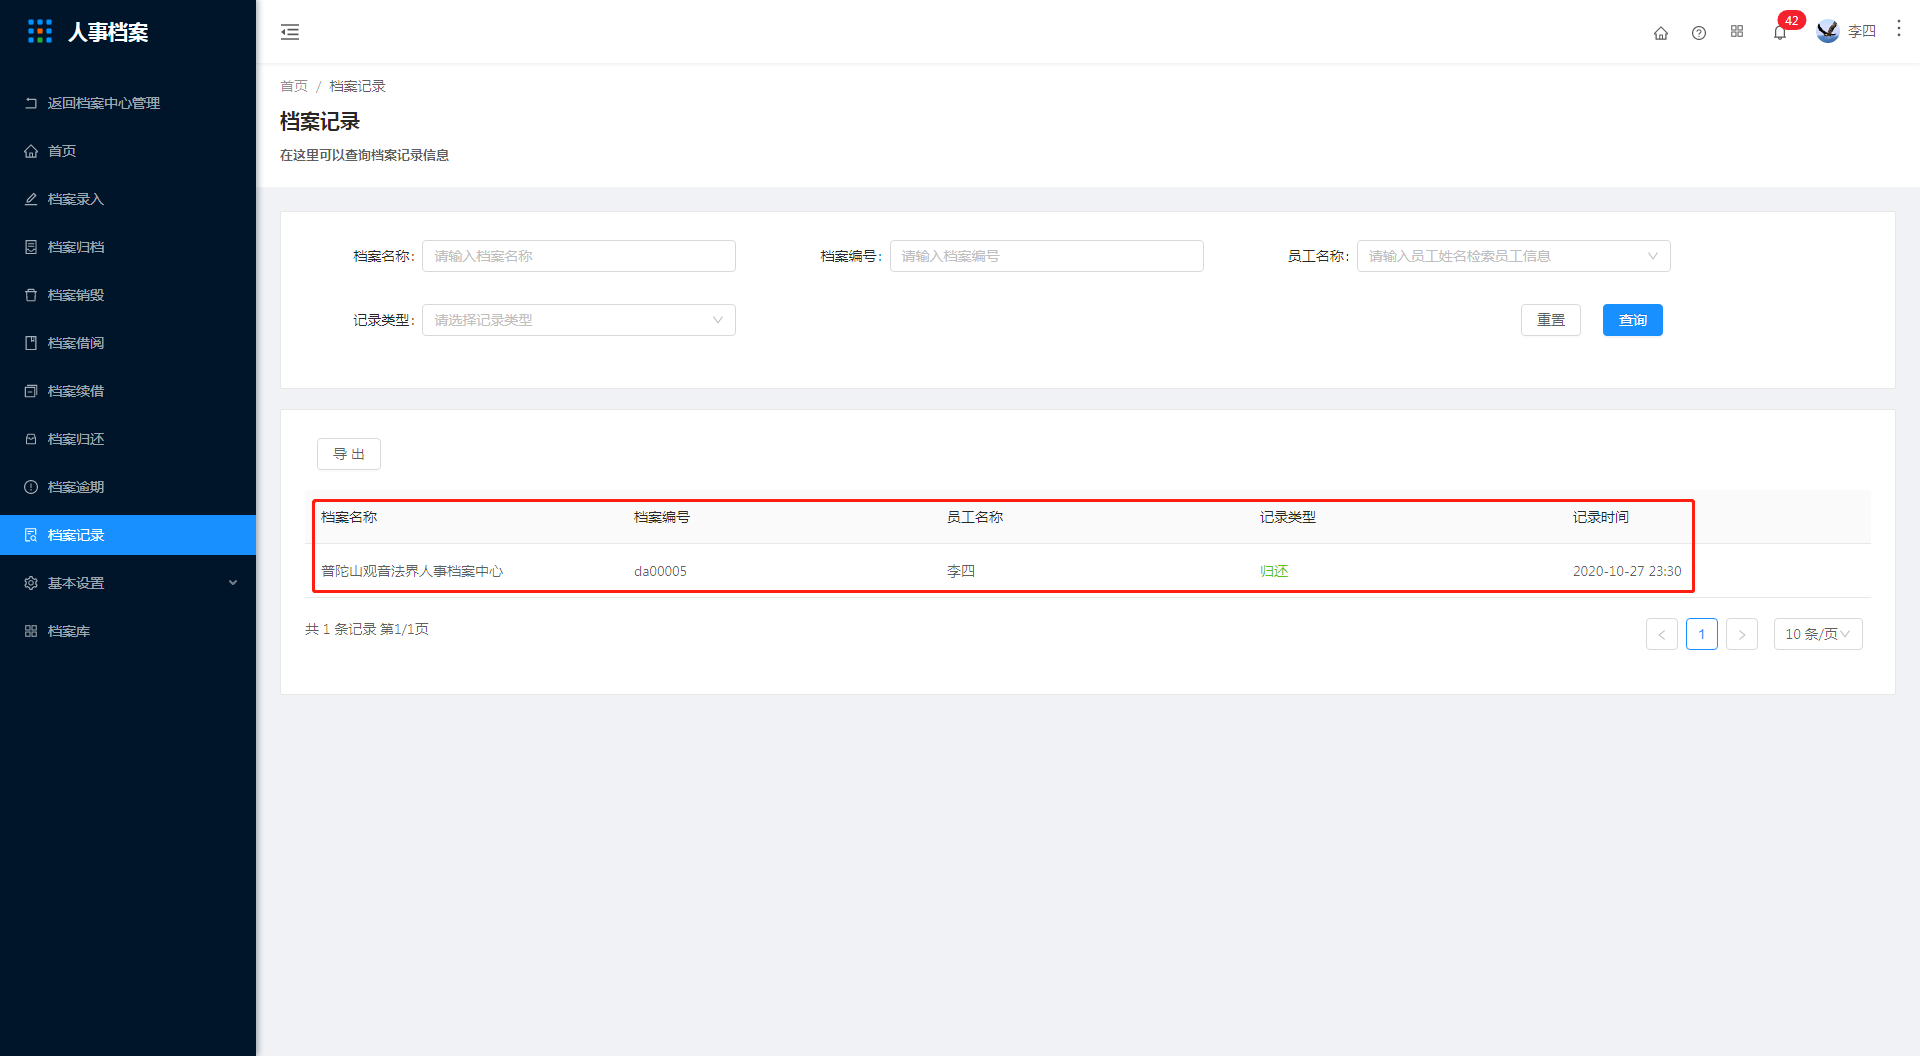Open the 记录类型 select dropdown

pos(579,320)
